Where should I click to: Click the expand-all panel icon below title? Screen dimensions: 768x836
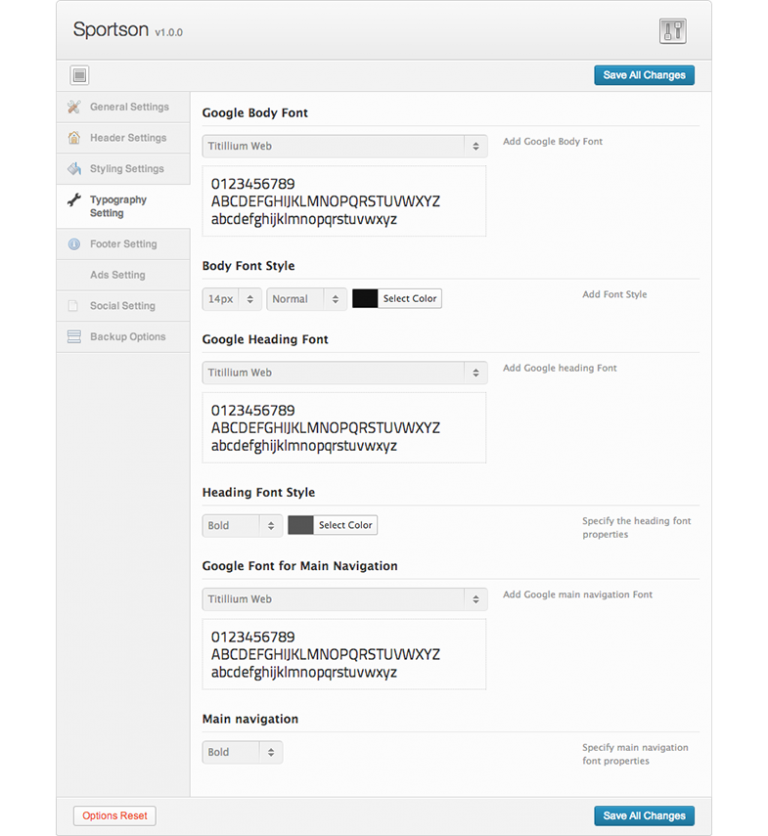80,75
